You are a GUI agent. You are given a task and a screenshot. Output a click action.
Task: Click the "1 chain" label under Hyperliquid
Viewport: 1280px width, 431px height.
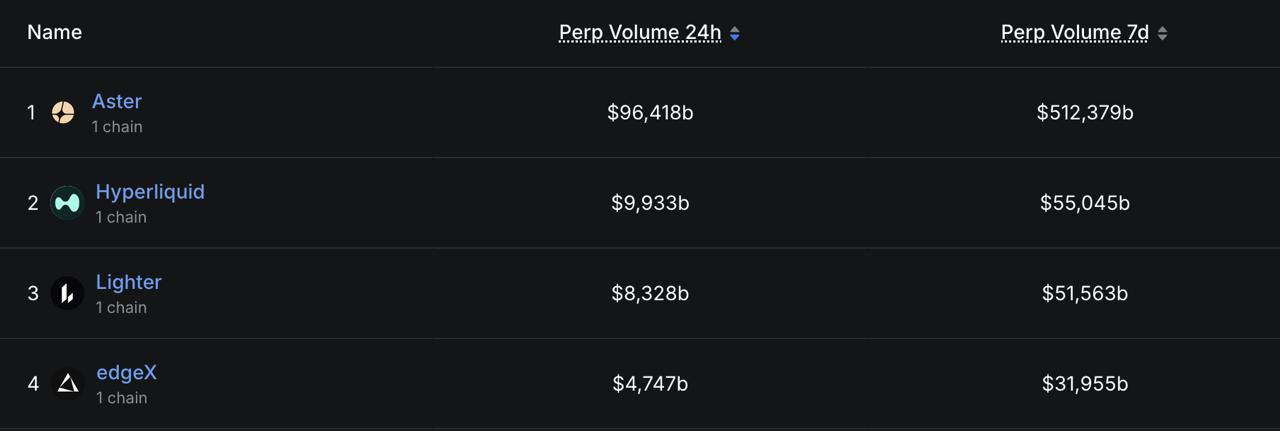(121, 217)
